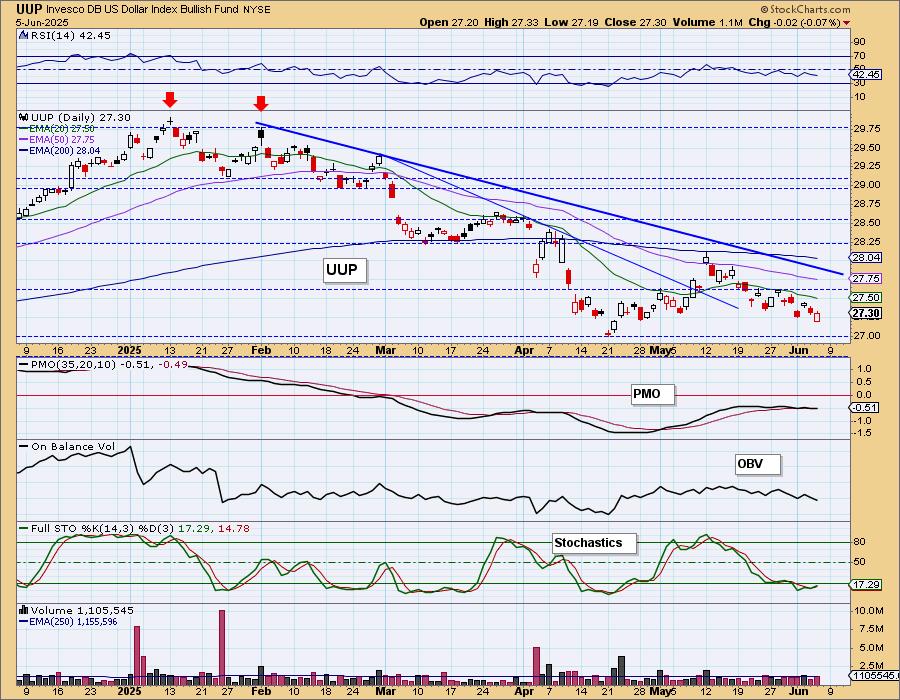This screenshot has width=900, height=700.
Task: Click the UUP (Daily) 27.30 legend
Action: [x=80, y=117]
